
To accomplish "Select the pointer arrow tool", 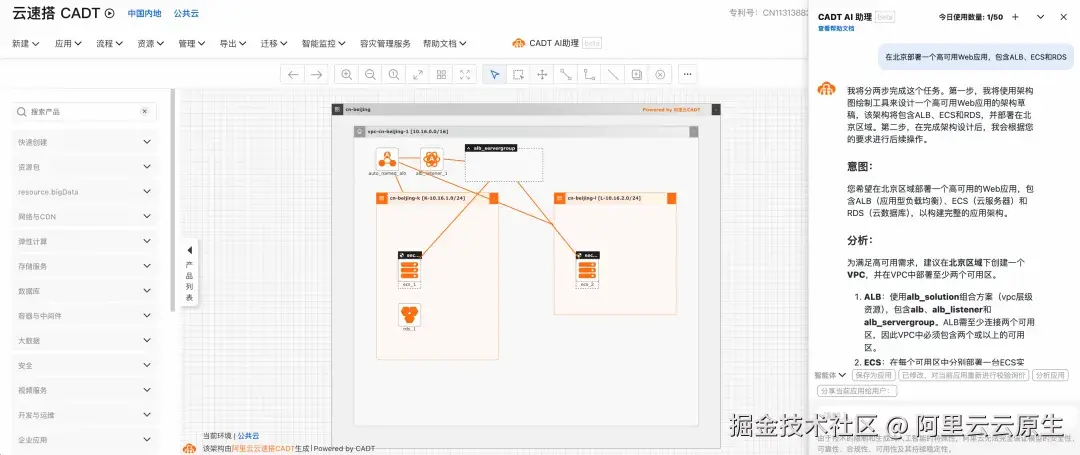I will point(495,74).
